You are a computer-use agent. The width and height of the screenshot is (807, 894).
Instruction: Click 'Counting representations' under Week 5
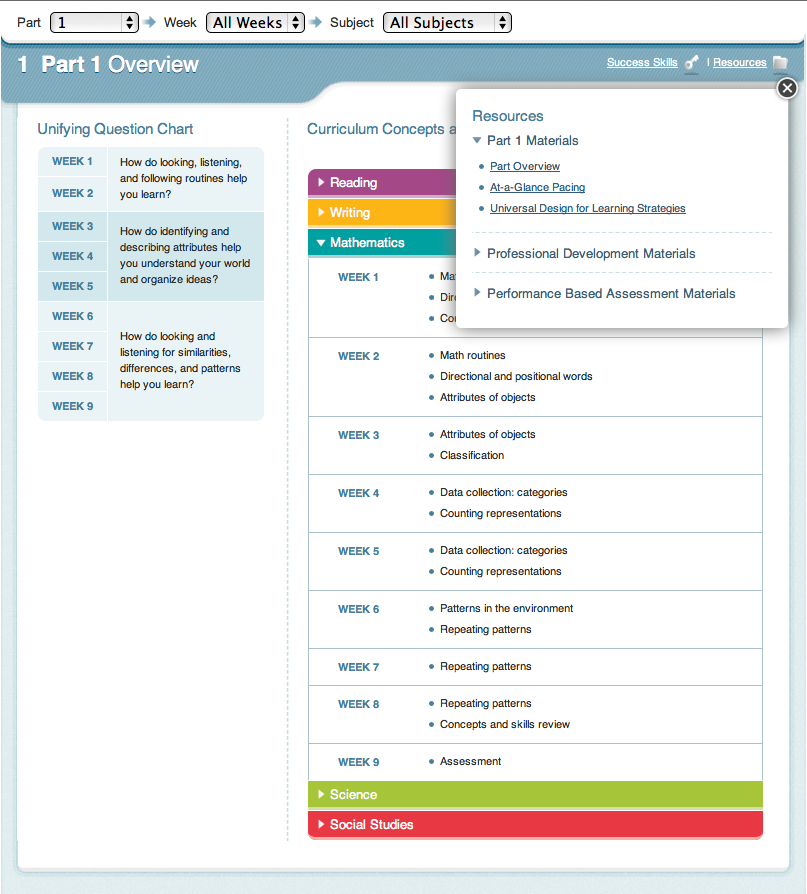coord(500,571)
